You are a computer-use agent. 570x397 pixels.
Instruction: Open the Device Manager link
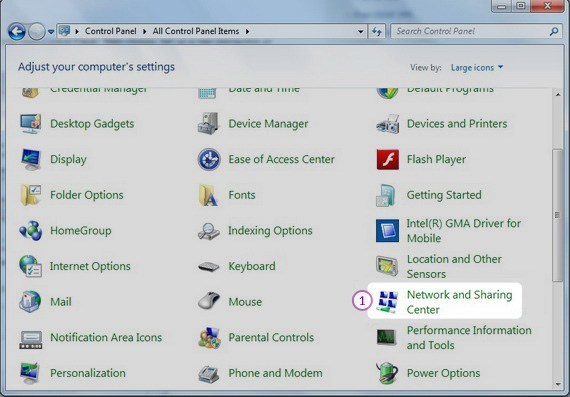(x=268, y=124)
